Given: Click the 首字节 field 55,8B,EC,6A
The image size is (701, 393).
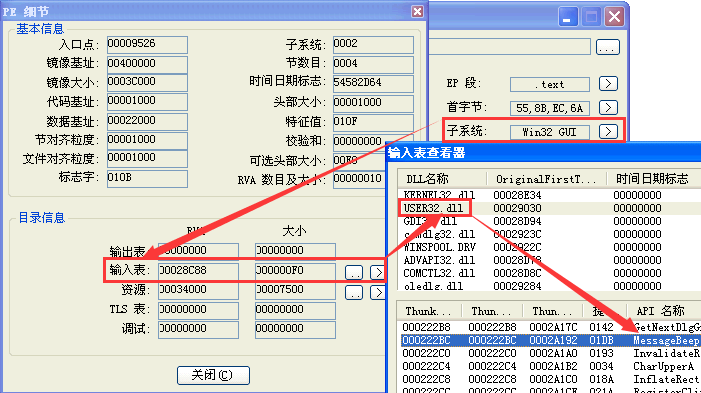Looking at the screenshot, I should coord(549,108).
